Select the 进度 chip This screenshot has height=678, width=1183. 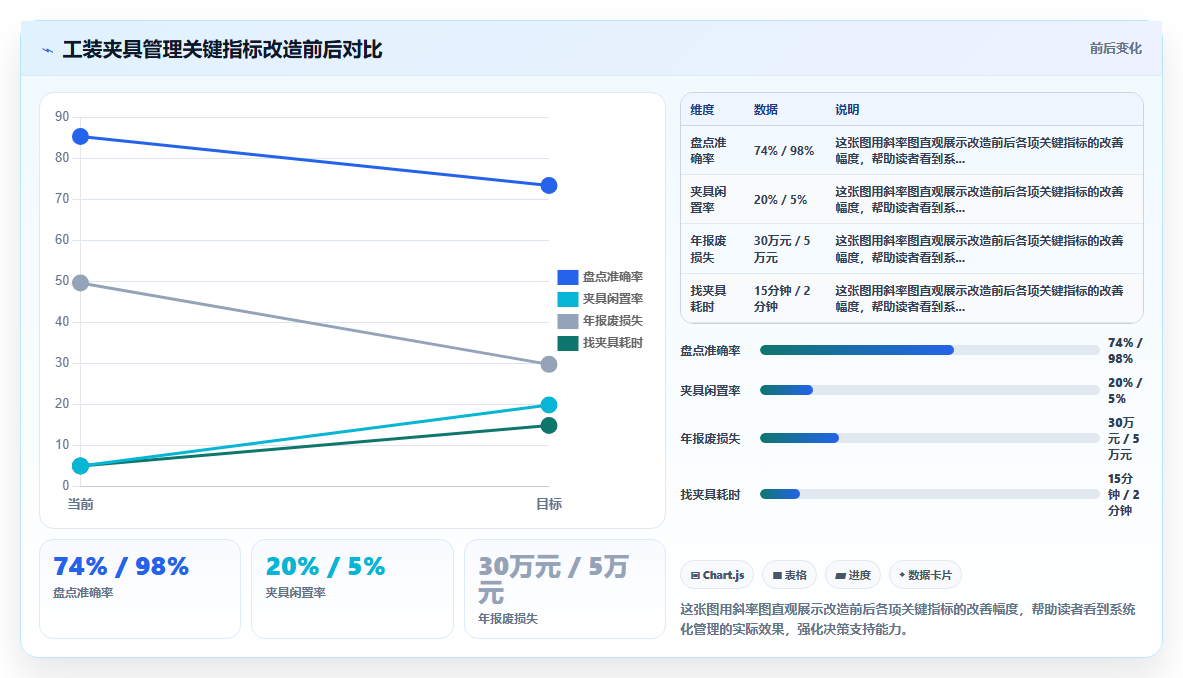tap(853, 575)
